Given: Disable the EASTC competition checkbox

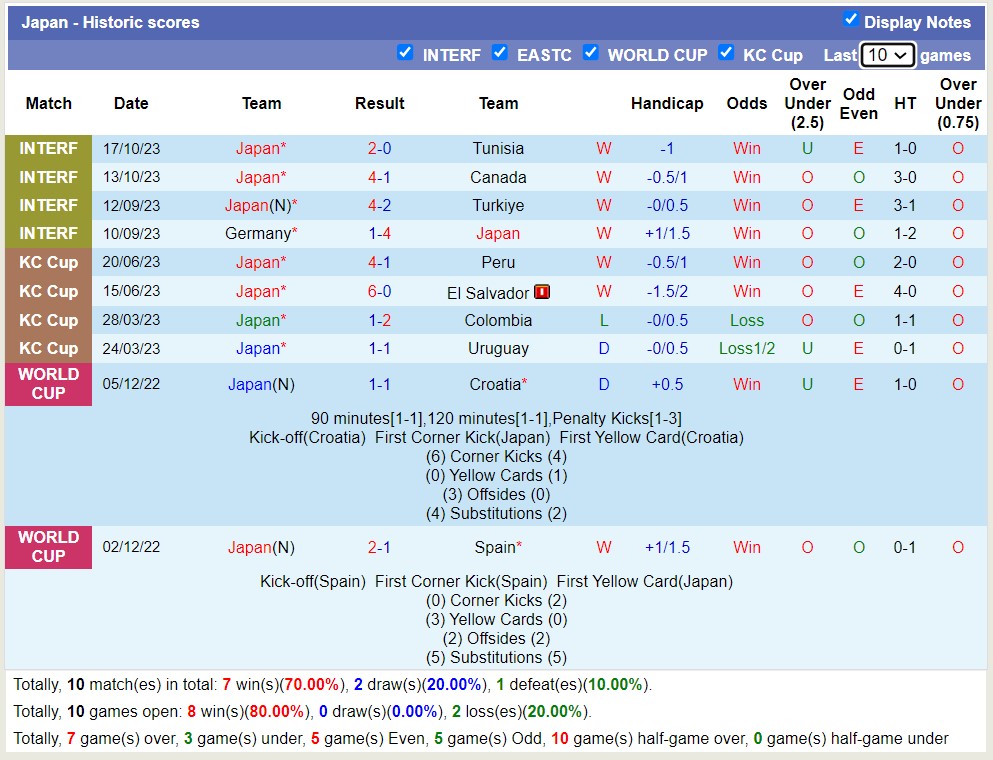Looking at the screenshot, I should [500, 53].
